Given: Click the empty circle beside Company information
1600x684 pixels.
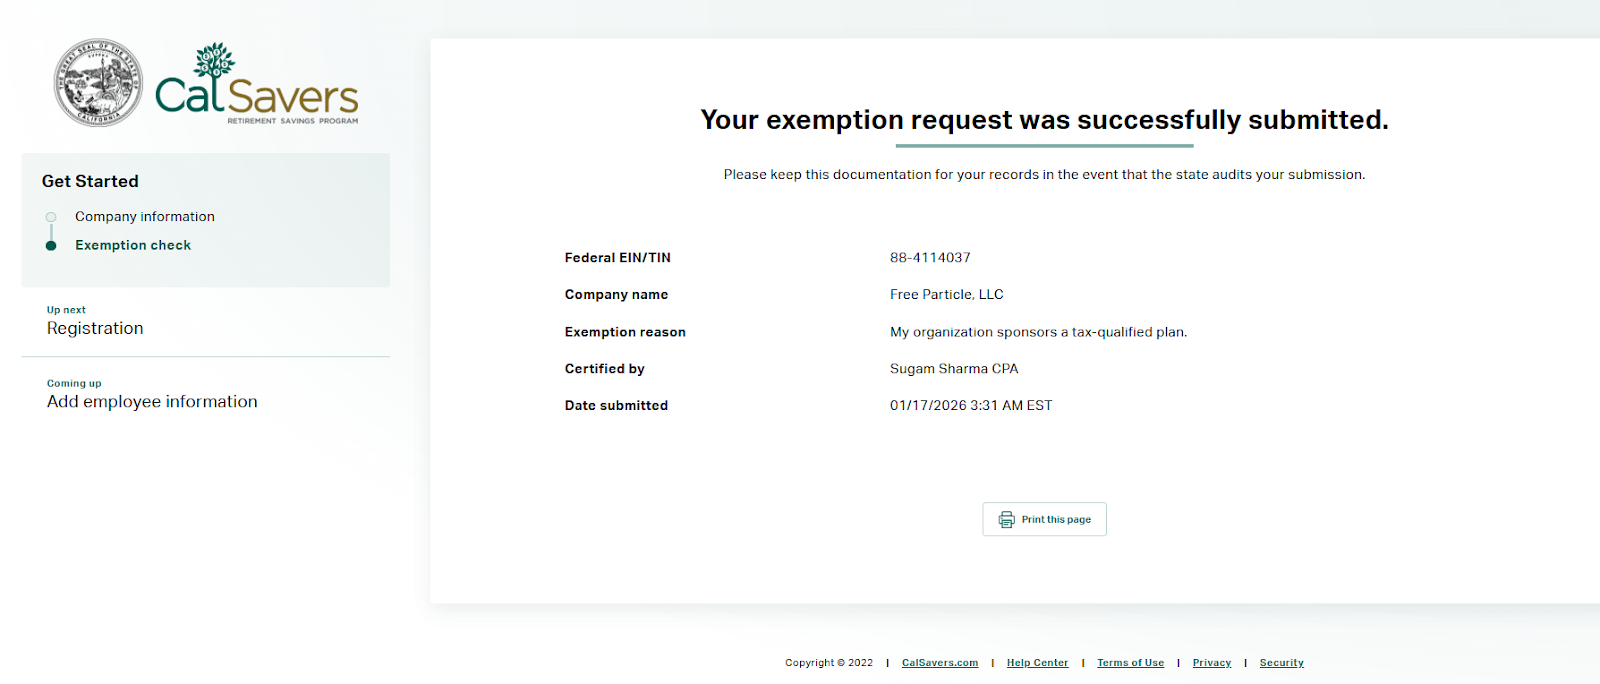Looking at the screenshot, I should (51, 217).
